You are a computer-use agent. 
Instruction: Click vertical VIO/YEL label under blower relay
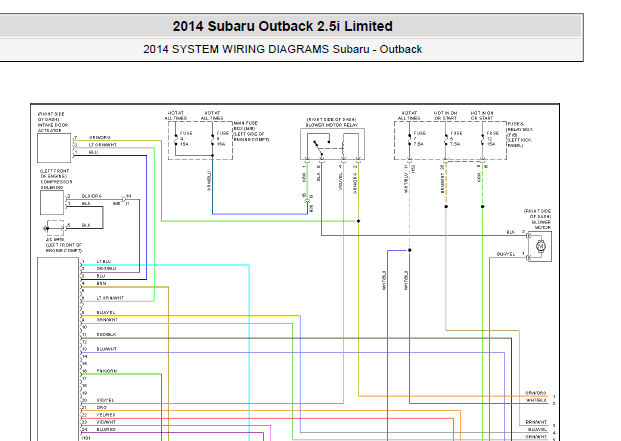coord(341,181)
